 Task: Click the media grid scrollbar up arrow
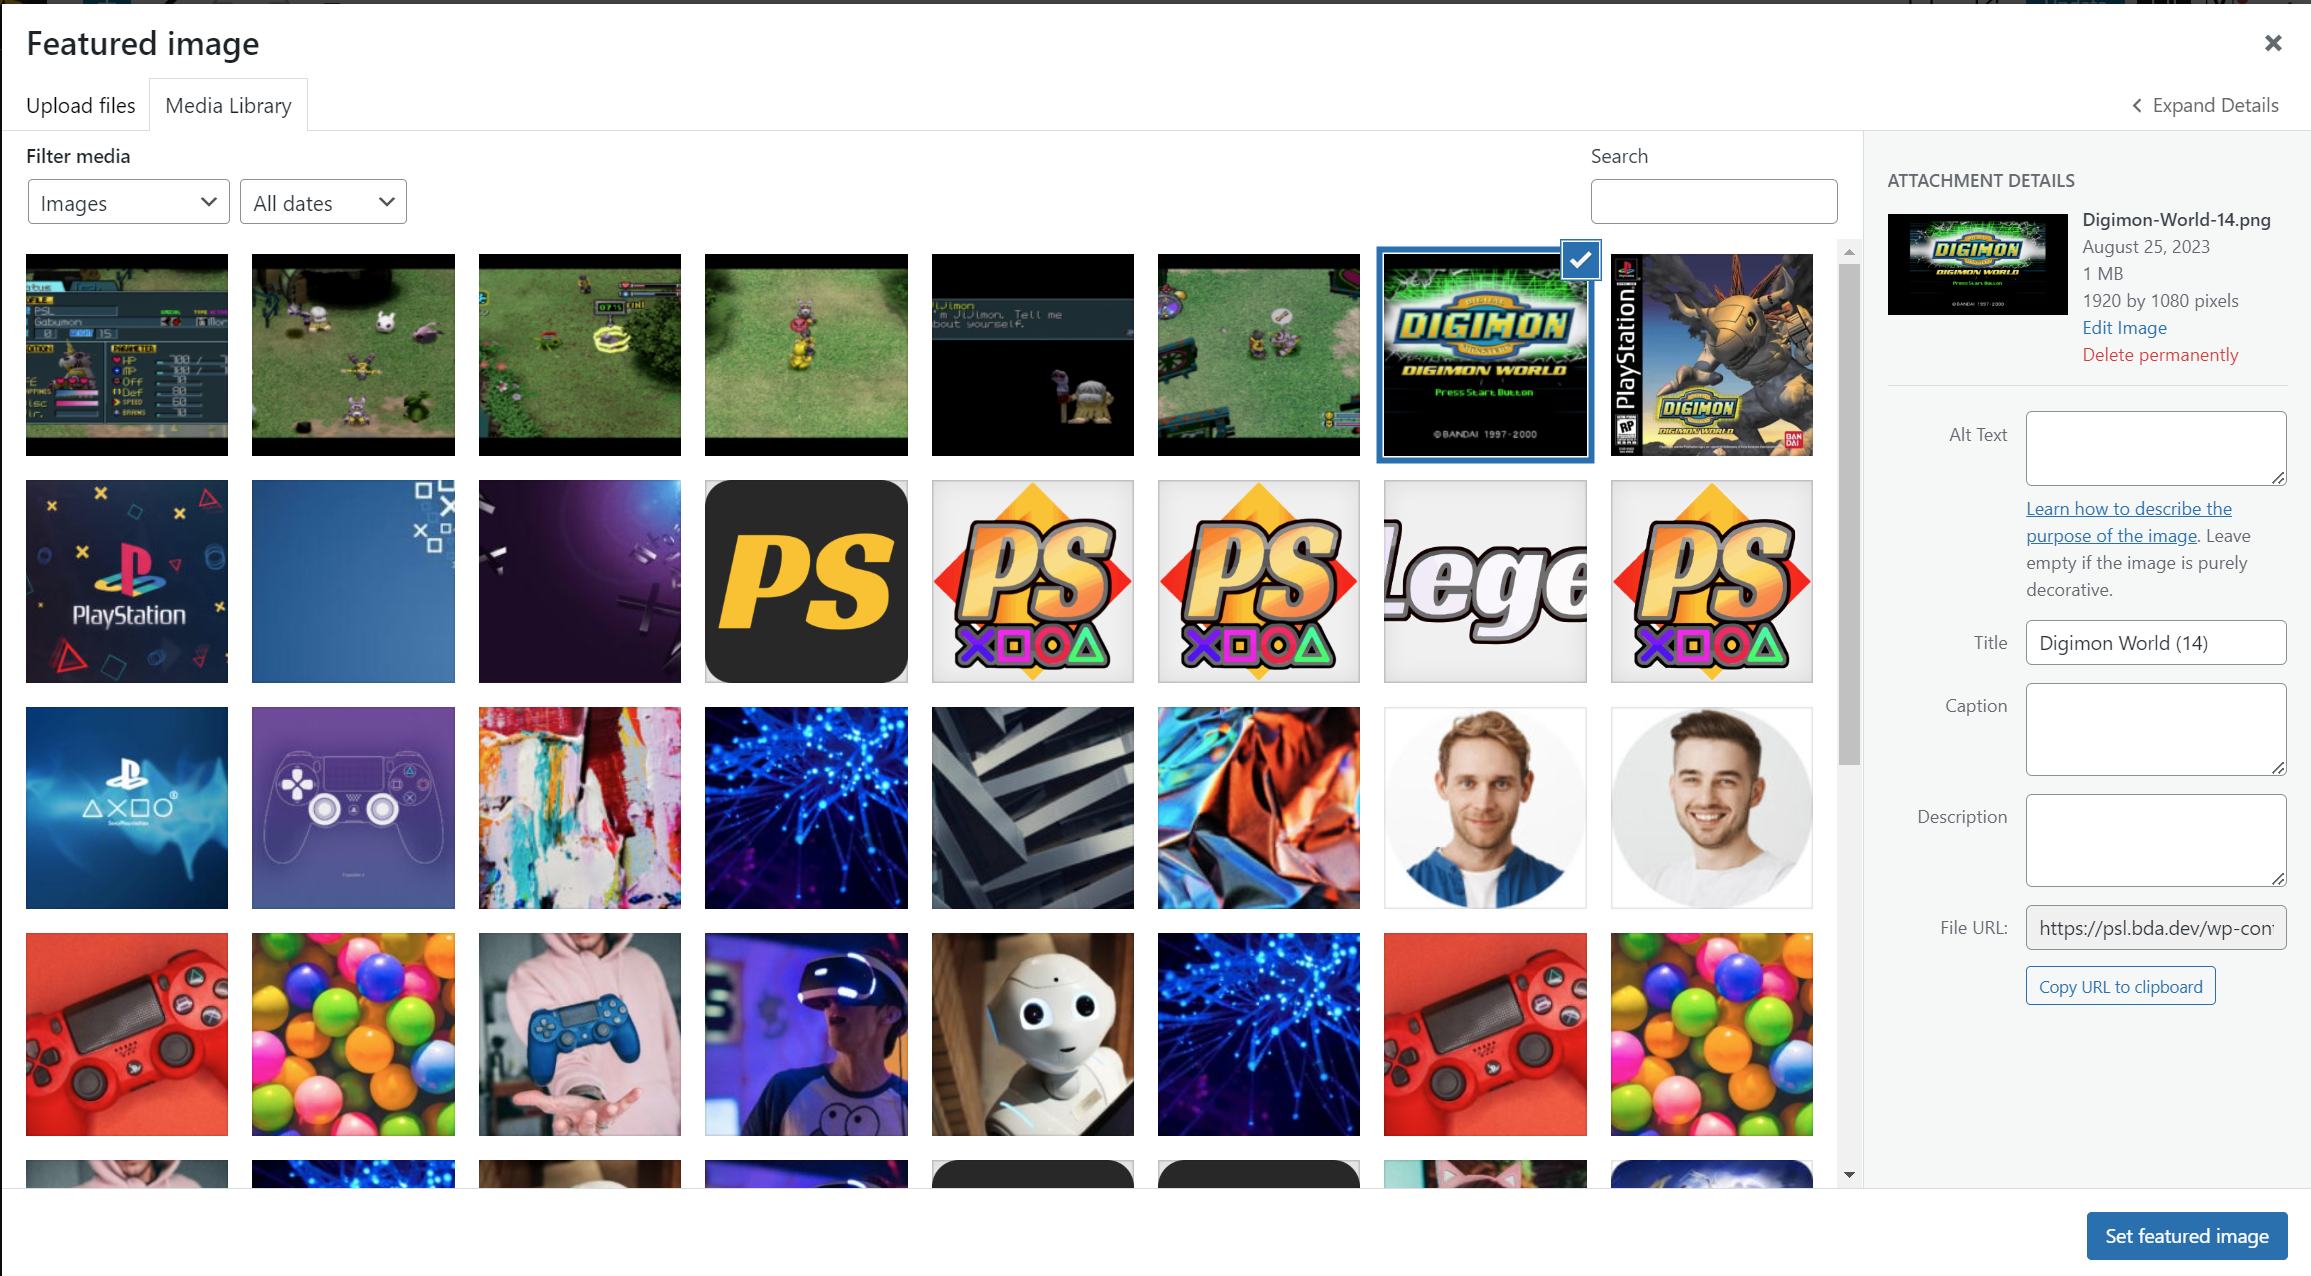pos(1849,251)
